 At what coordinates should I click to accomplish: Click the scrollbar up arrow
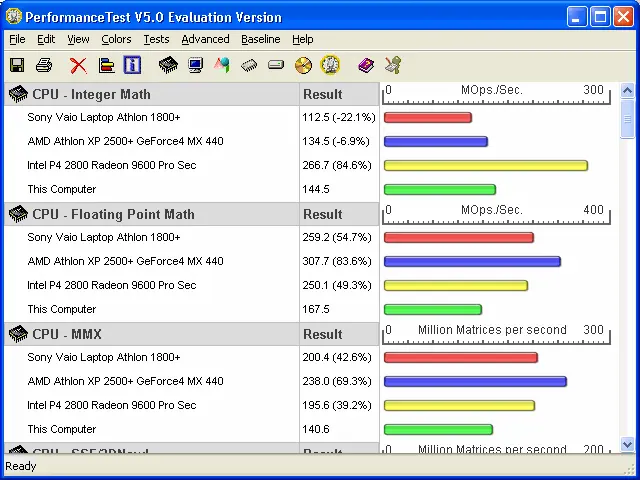[627, 90]
